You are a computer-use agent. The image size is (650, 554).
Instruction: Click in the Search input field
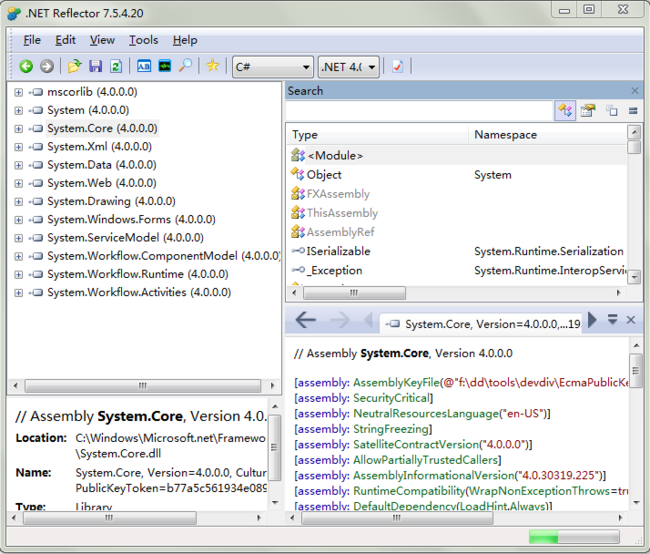[x=419, y=111]
